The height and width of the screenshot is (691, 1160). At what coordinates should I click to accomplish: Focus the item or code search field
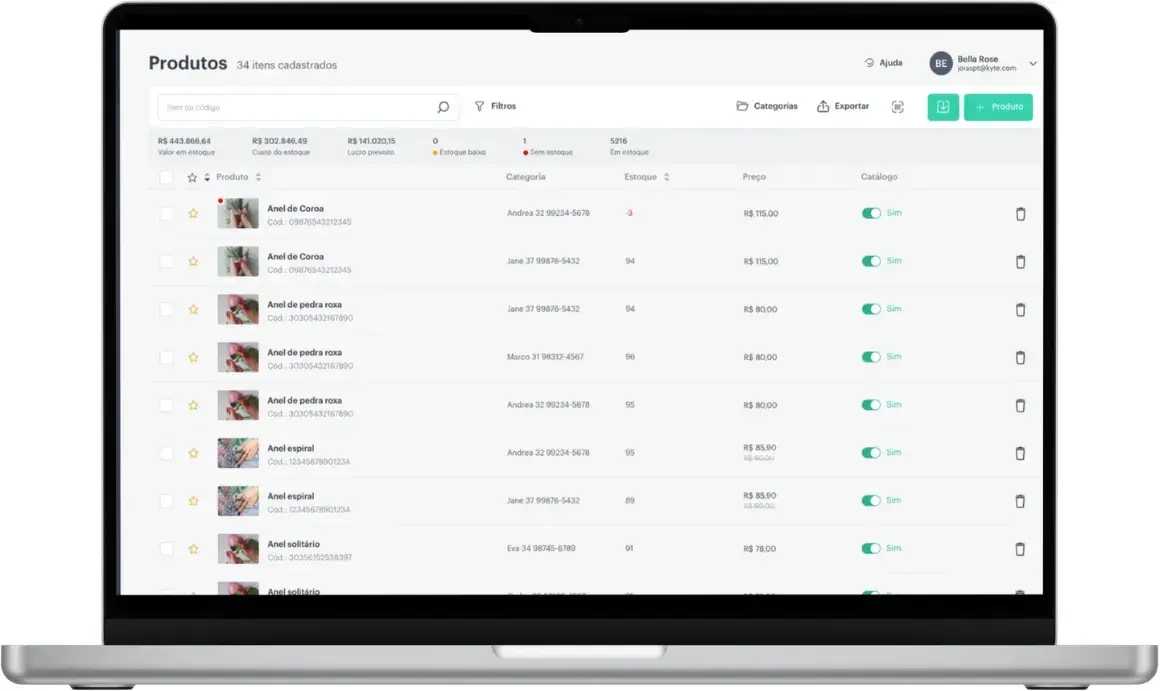coord(296,107)
